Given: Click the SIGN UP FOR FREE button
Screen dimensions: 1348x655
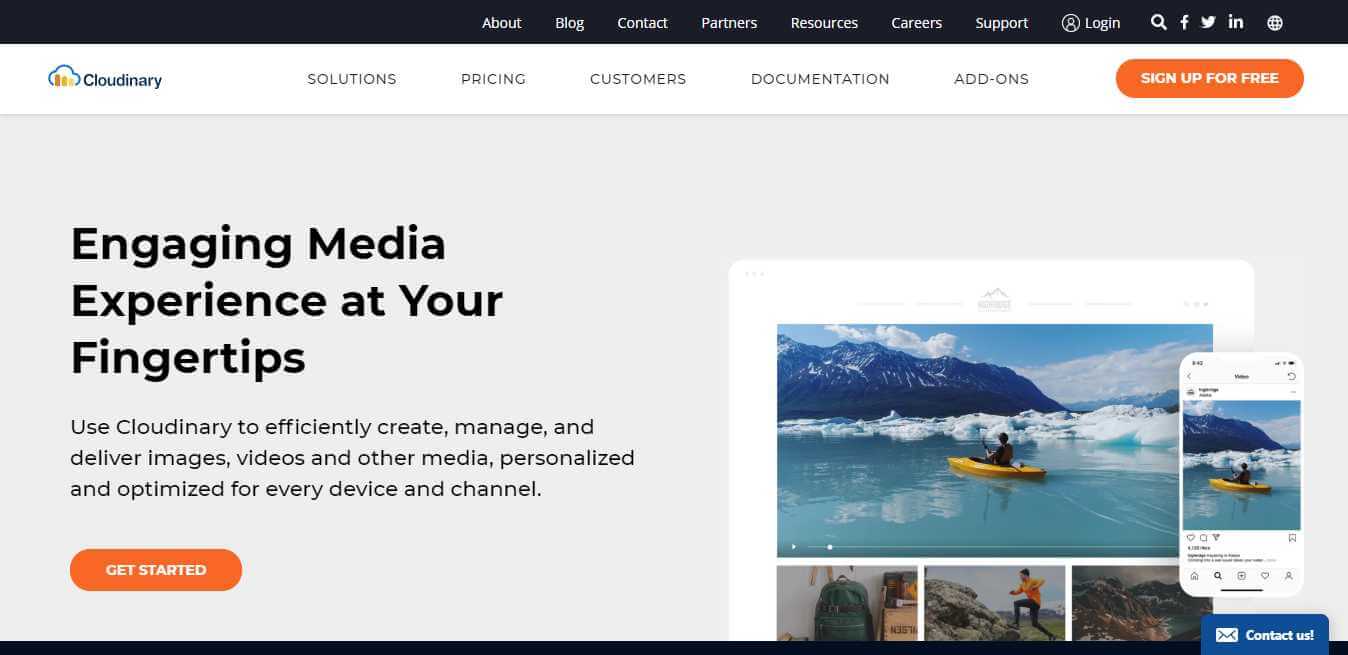Looking at the screenshot, I should [x=1210, y=78].
